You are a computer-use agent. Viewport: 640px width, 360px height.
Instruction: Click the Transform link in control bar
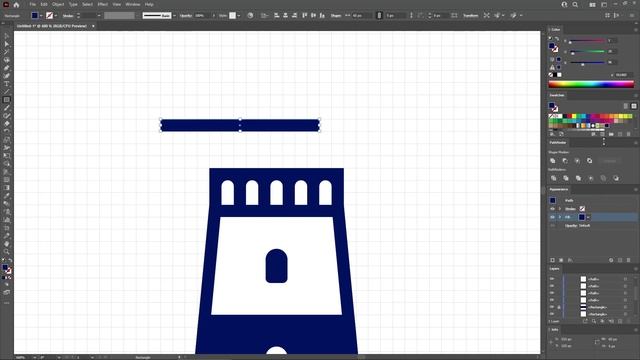[x=470, y=16]
